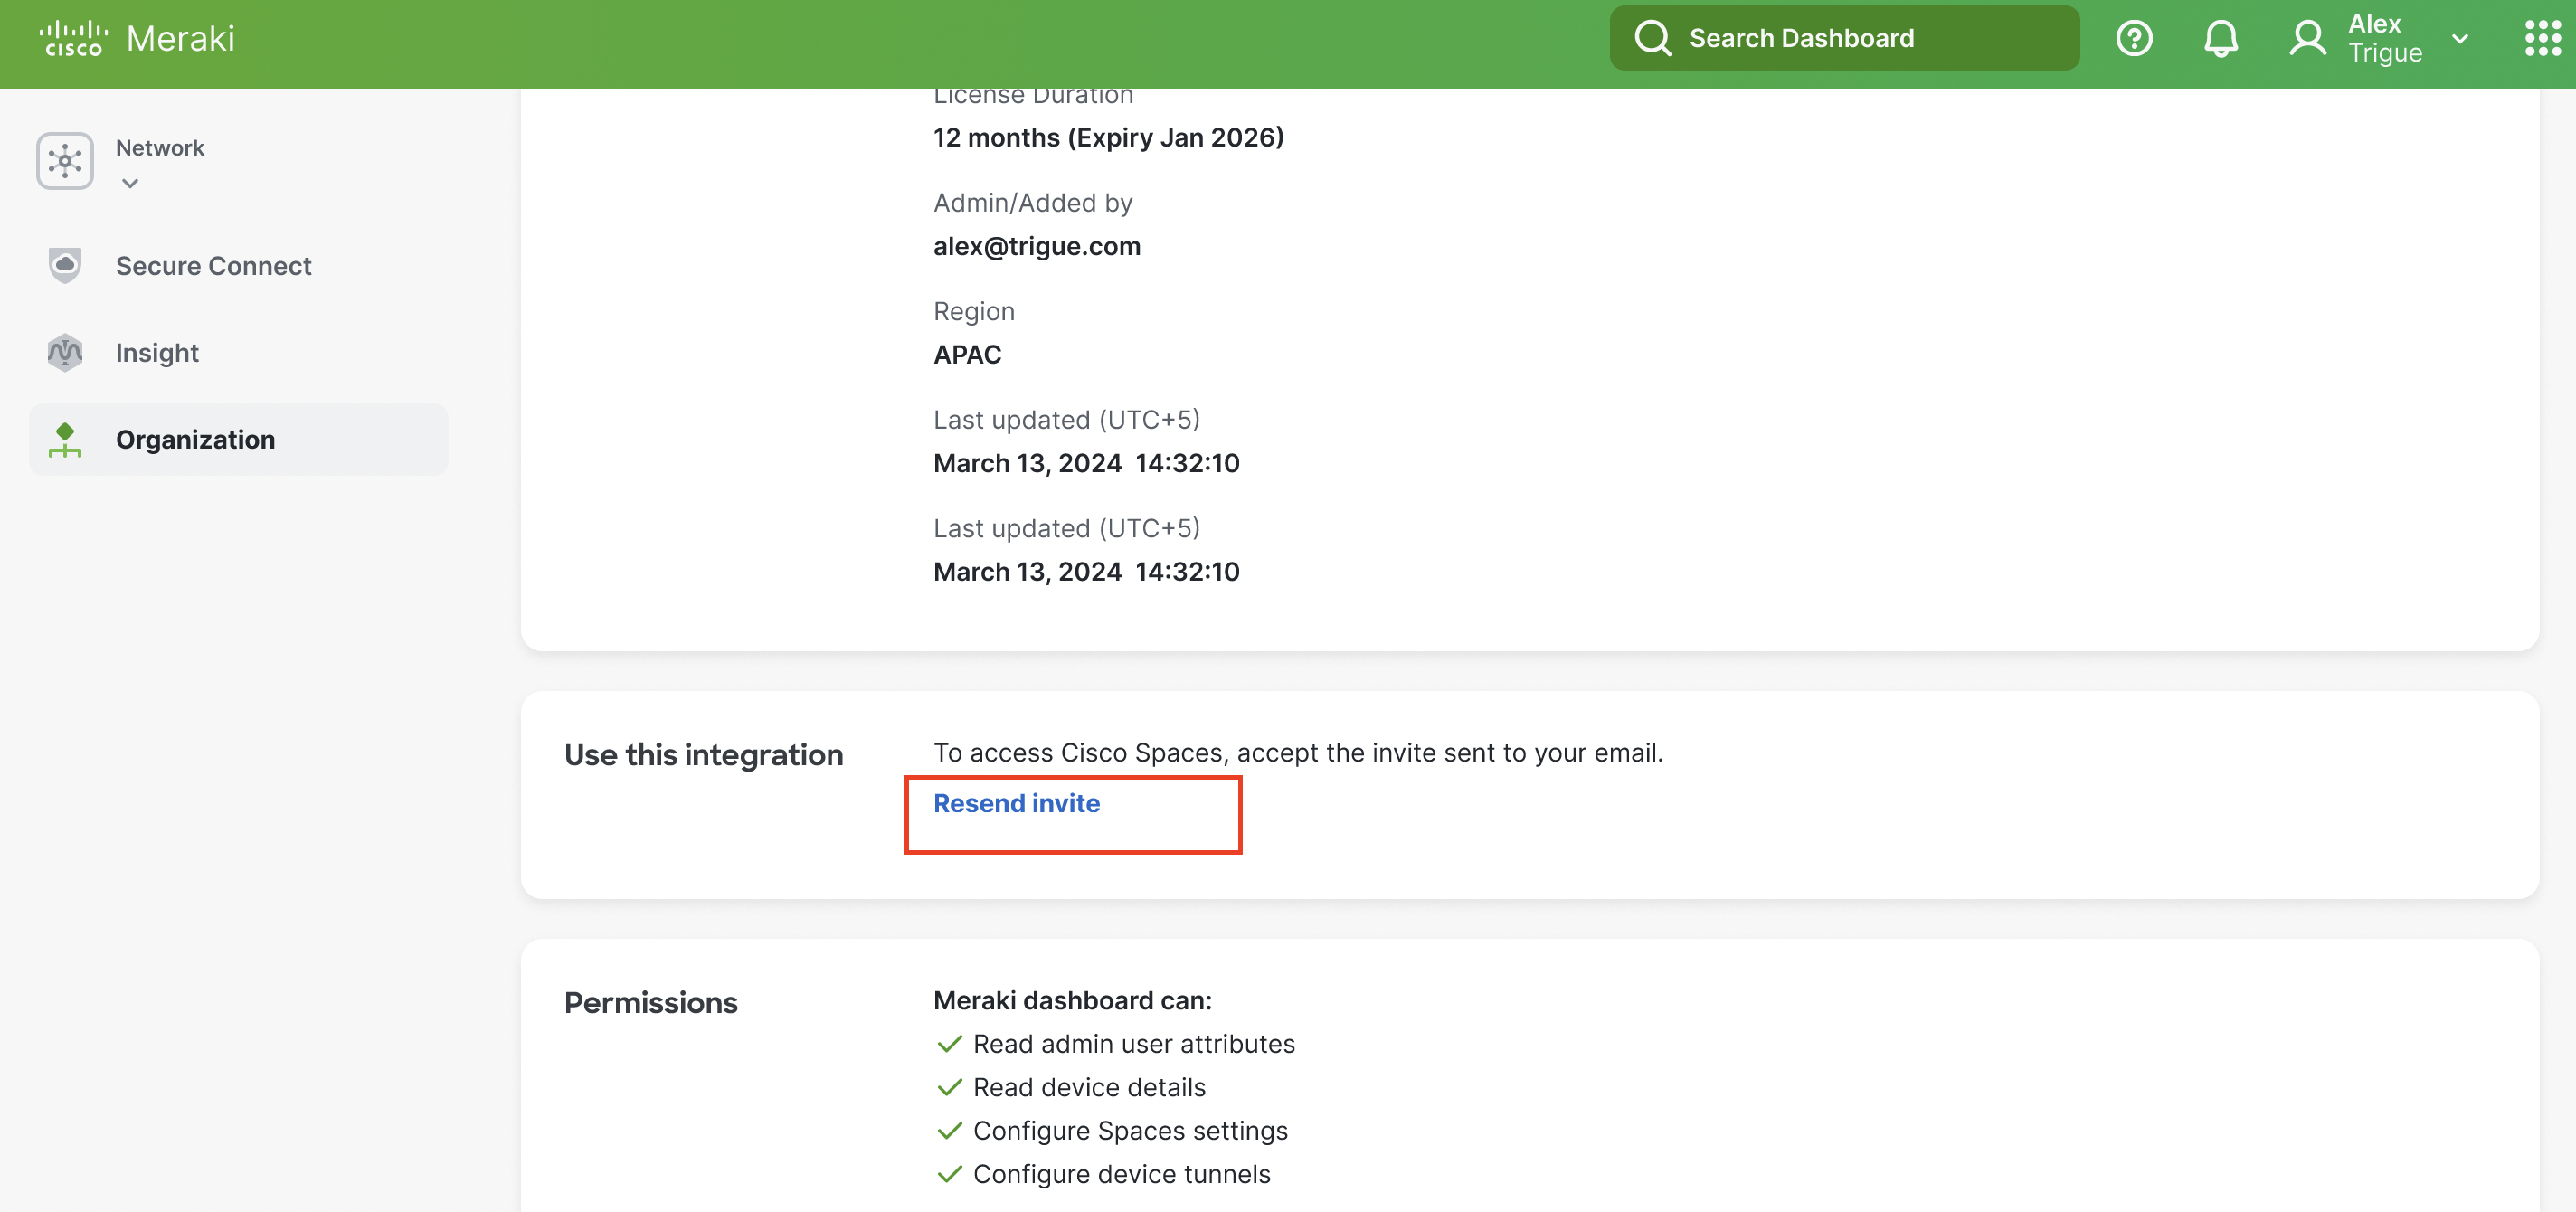Image resolution: width=2576 pixels, height=1212 pixels.
Task: Click the Permissions heading
Action: 650,1002
